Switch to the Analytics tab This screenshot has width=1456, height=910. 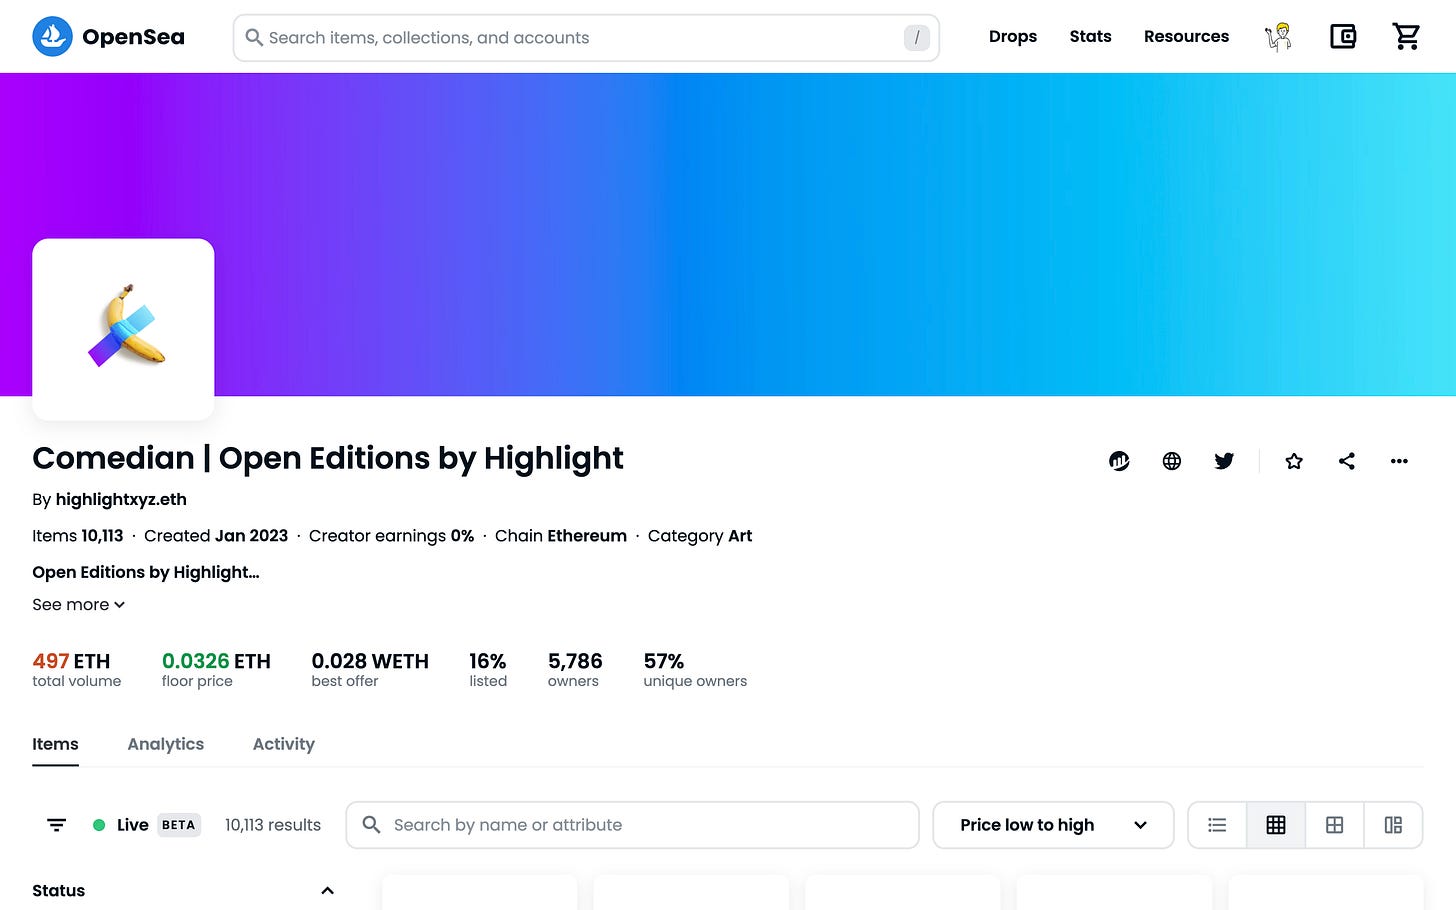click(x=166, y=744)
